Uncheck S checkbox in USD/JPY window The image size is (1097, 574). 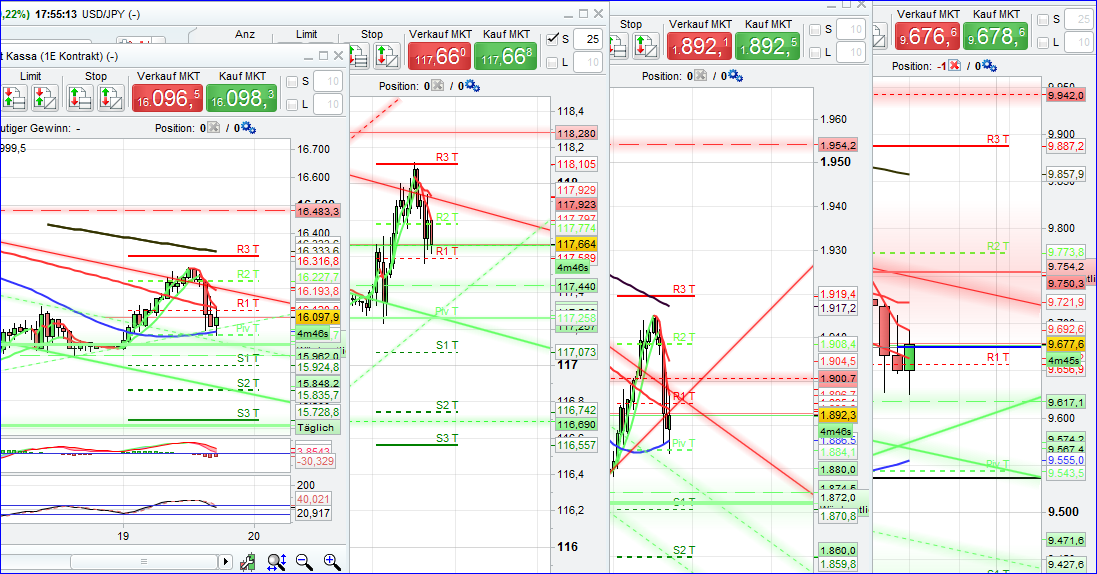click(553, 38)
